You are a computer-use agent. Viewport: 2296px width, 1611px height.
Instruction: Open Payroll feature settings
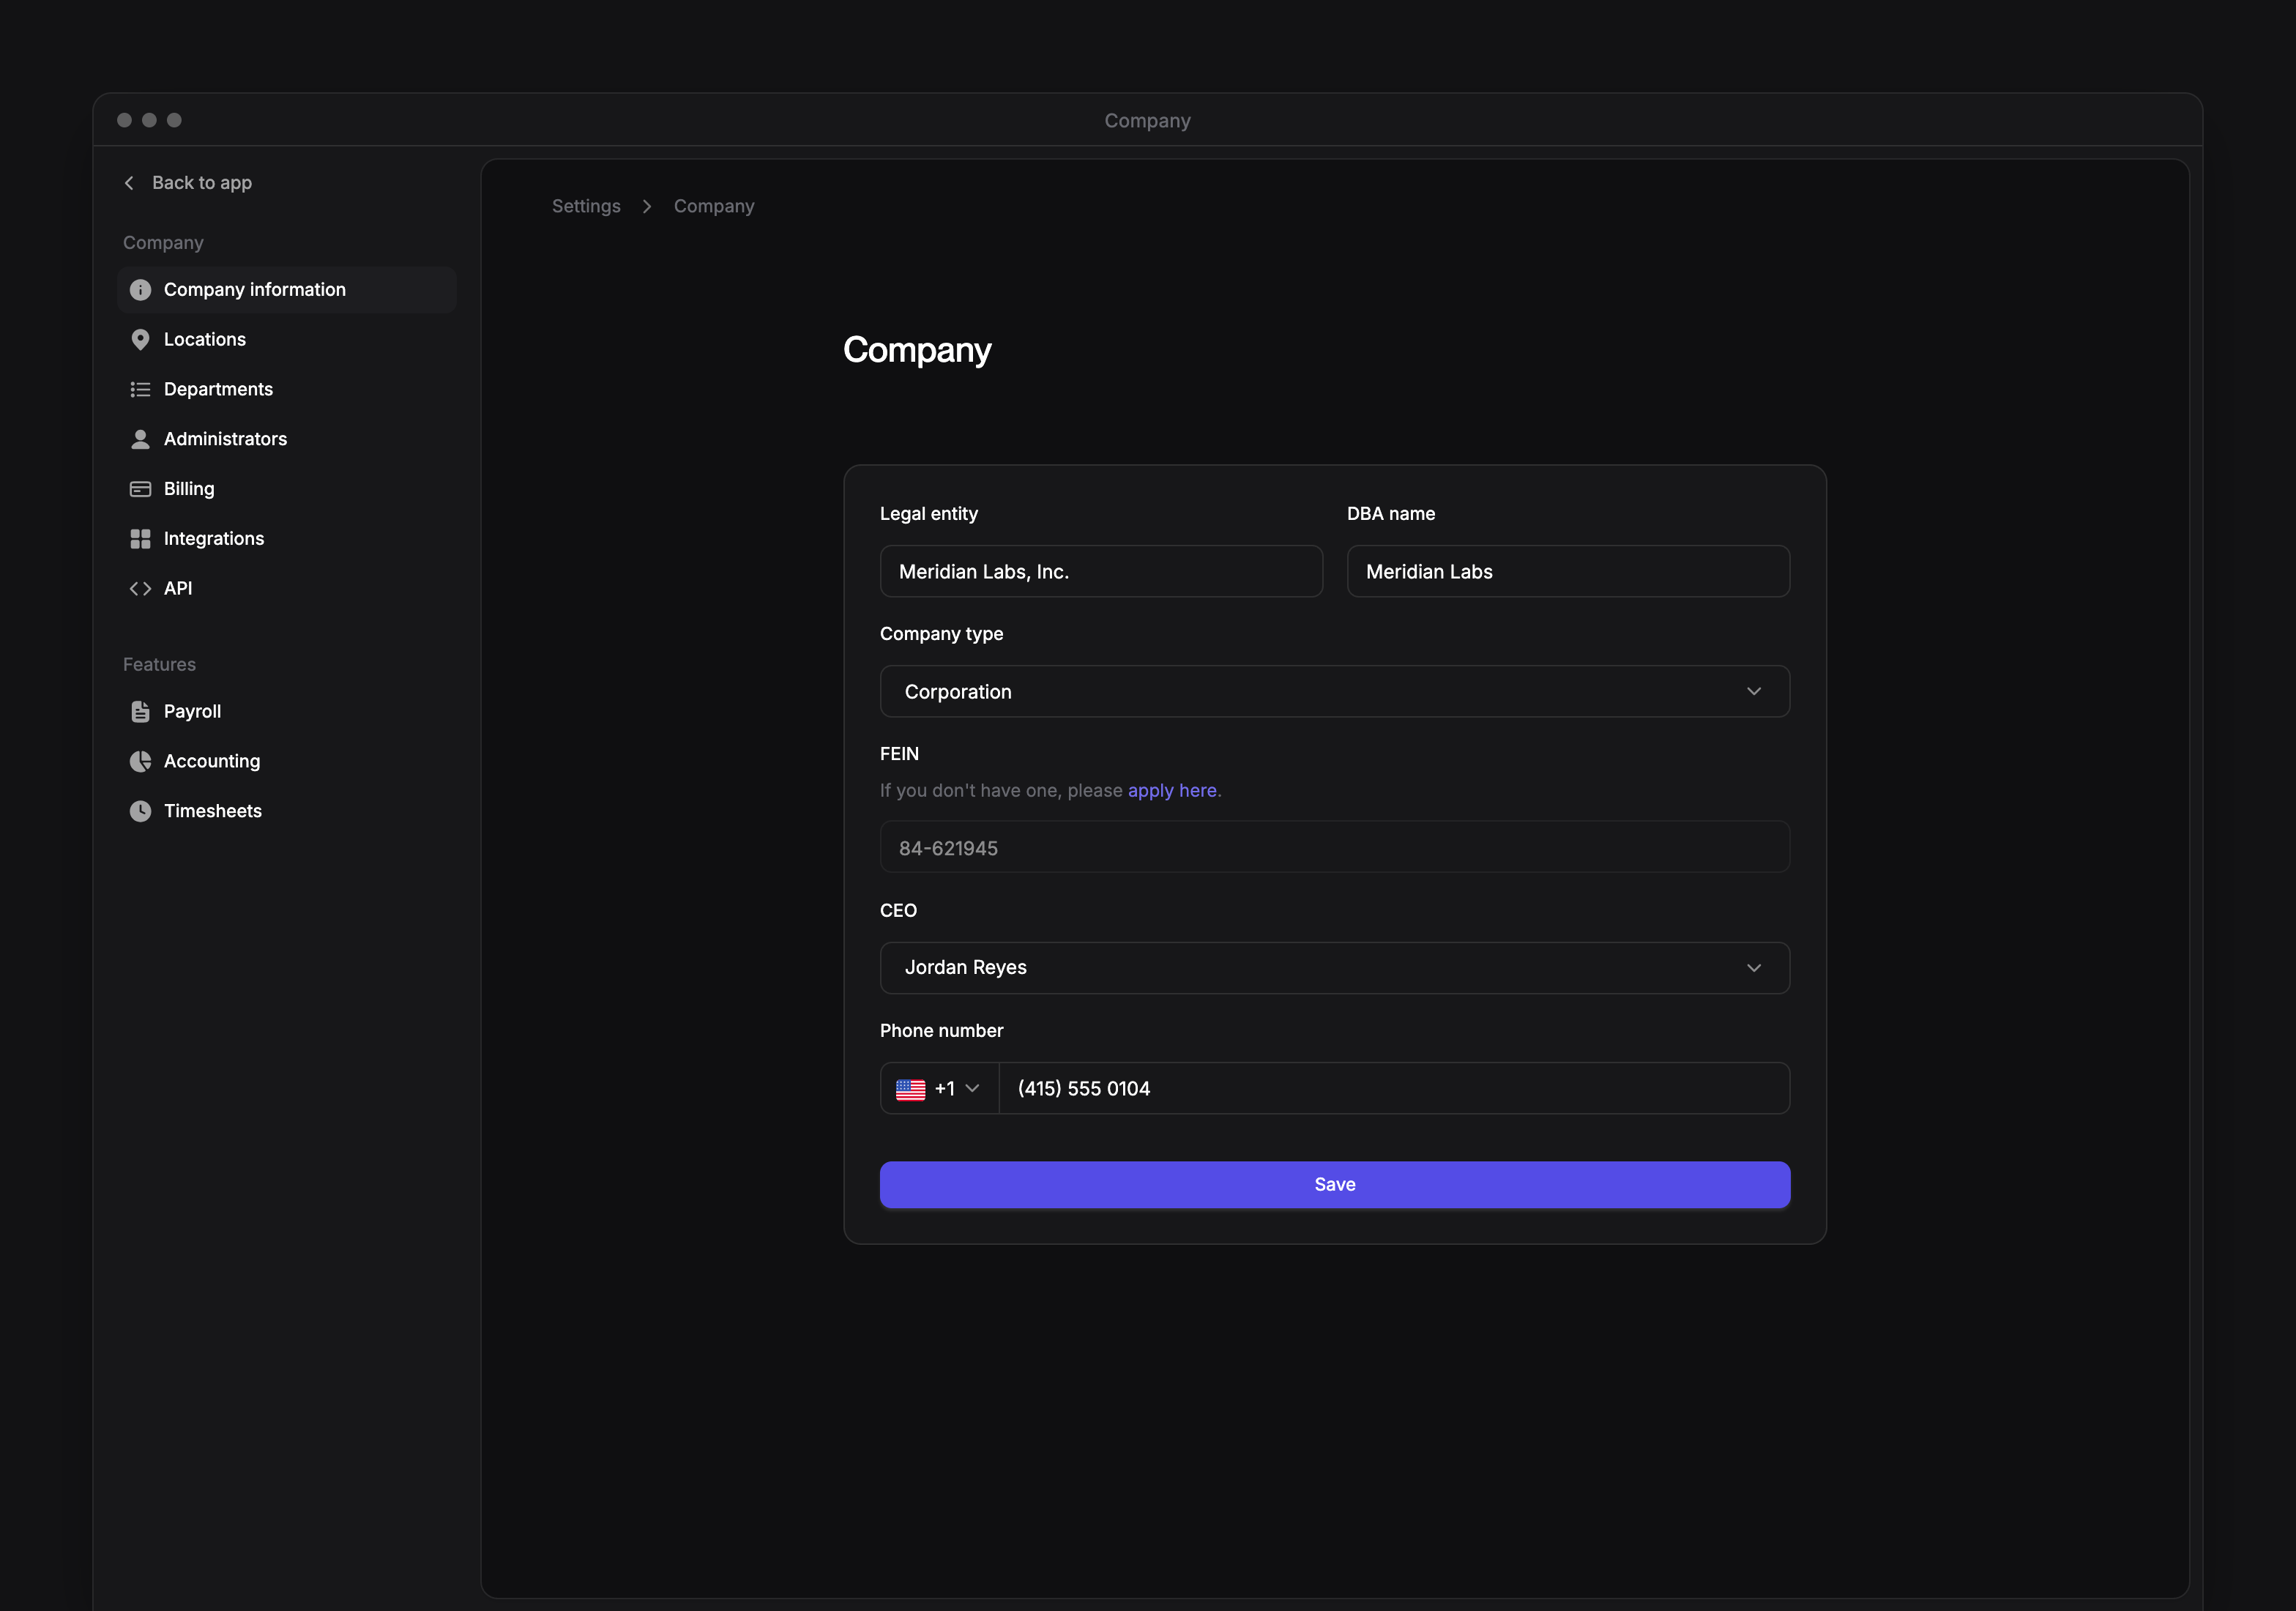click(x=287, y=712)
